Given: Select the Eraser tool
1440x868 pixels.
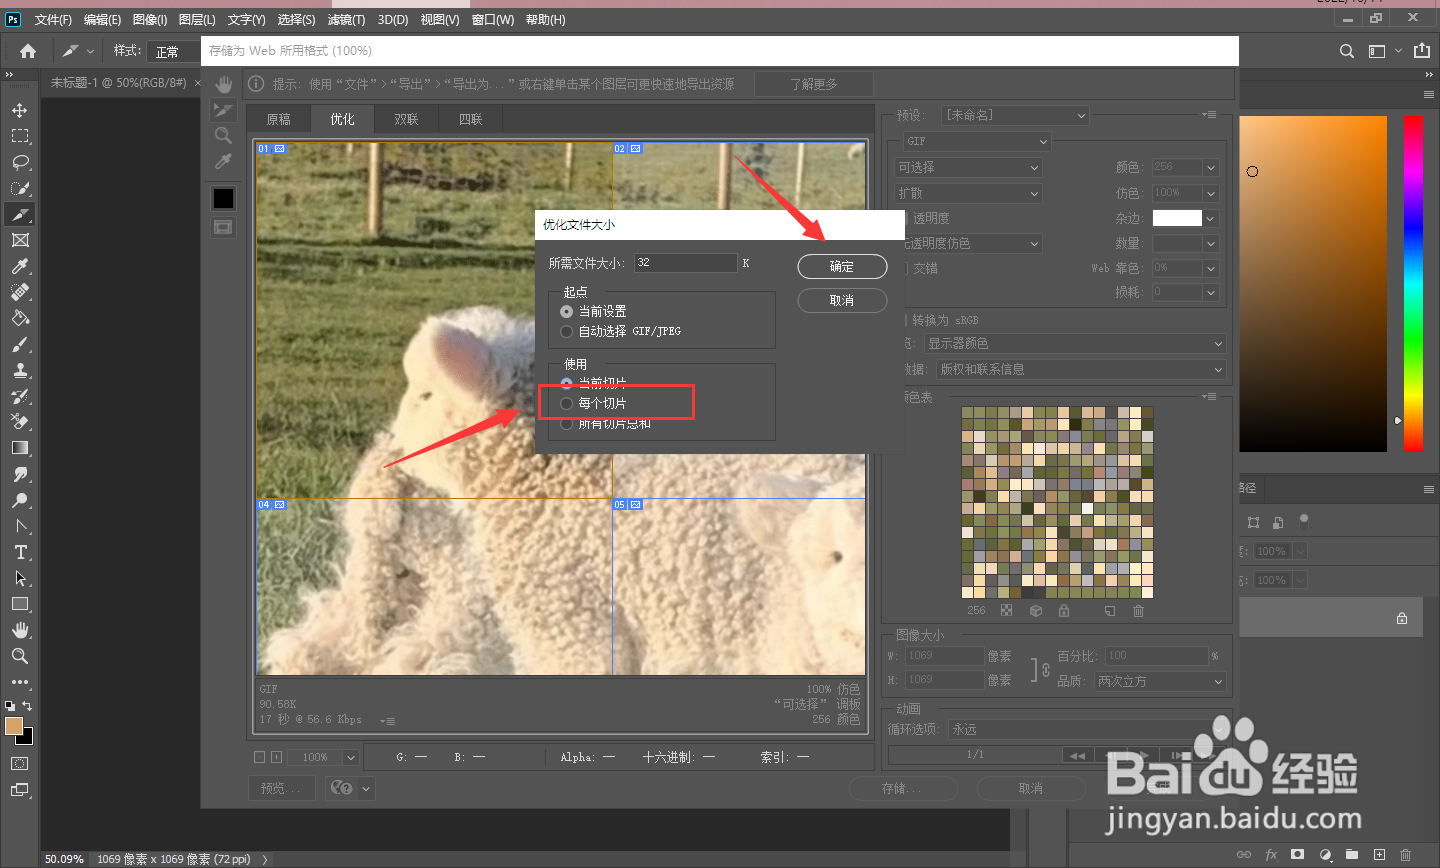Looking at the screenshot, I should tap(20, 422).
